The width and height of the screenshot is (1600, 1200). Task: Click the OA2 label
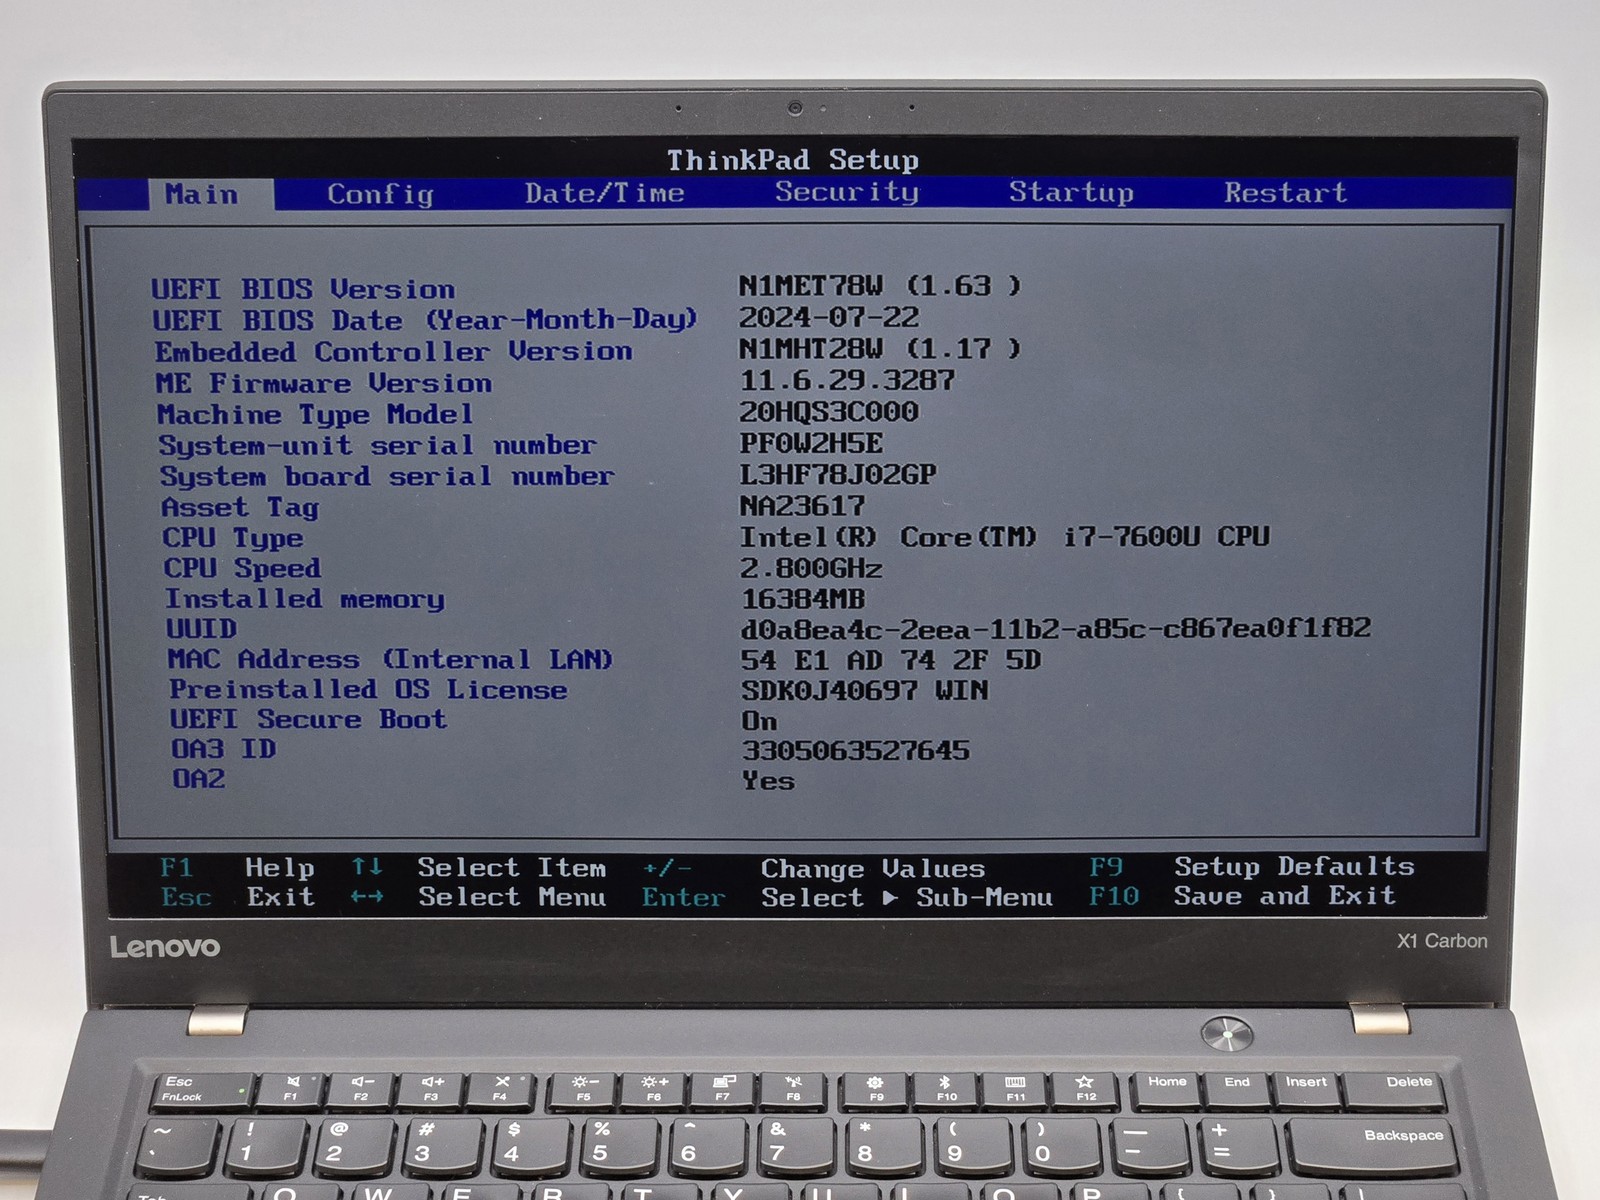point(199,778)
